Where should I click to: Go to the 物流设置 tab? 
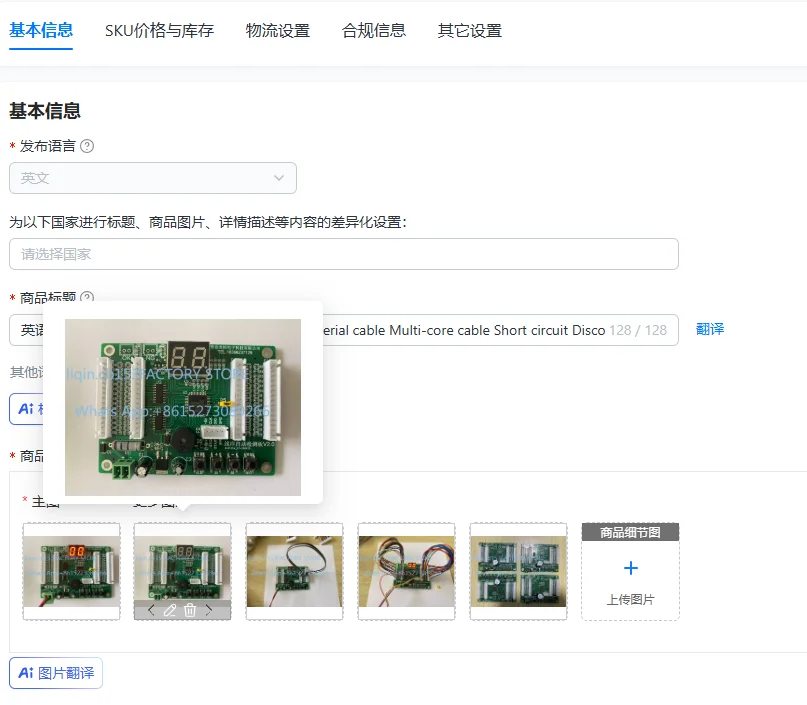click(277, 31)
